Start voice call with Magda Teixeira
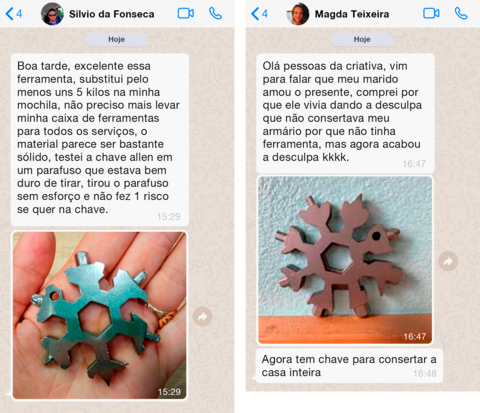 (461, 14)
